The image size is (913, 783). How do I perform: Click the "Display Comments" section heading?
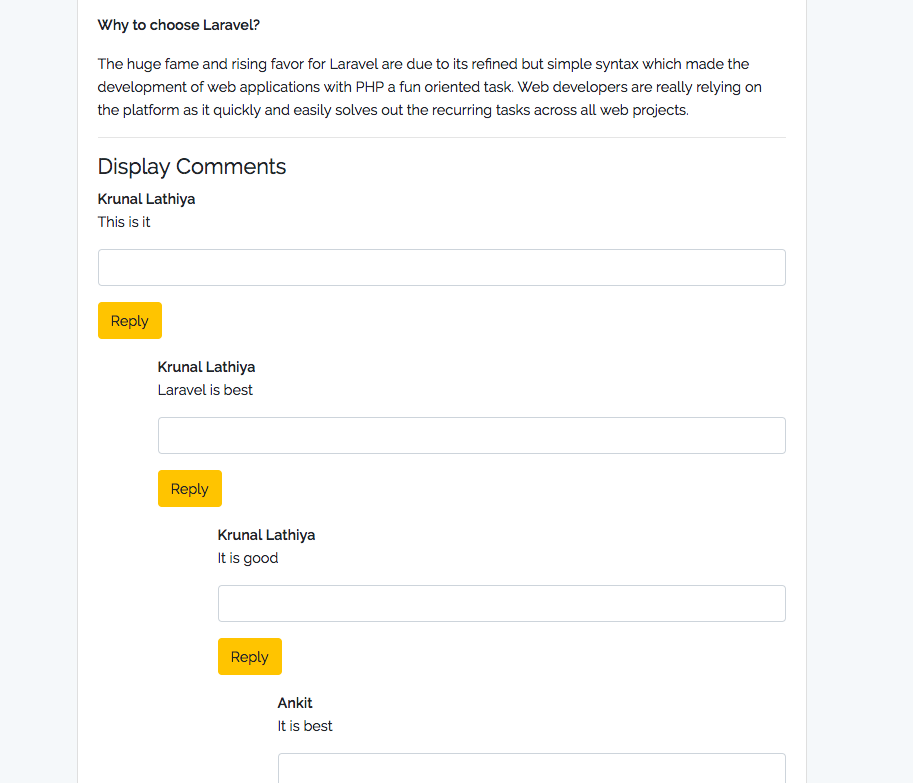(192, 167)
